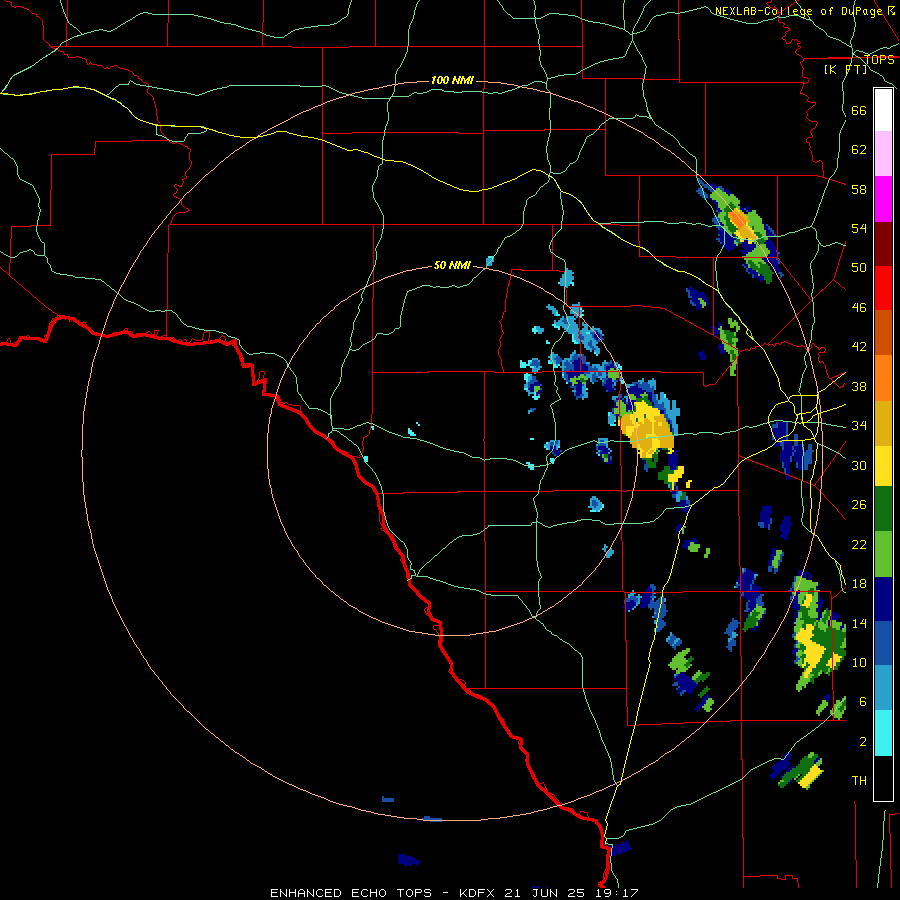Select the light orange legend swatch
The image size is (900, 900).
pyautogui.click(x=883, y=378)
